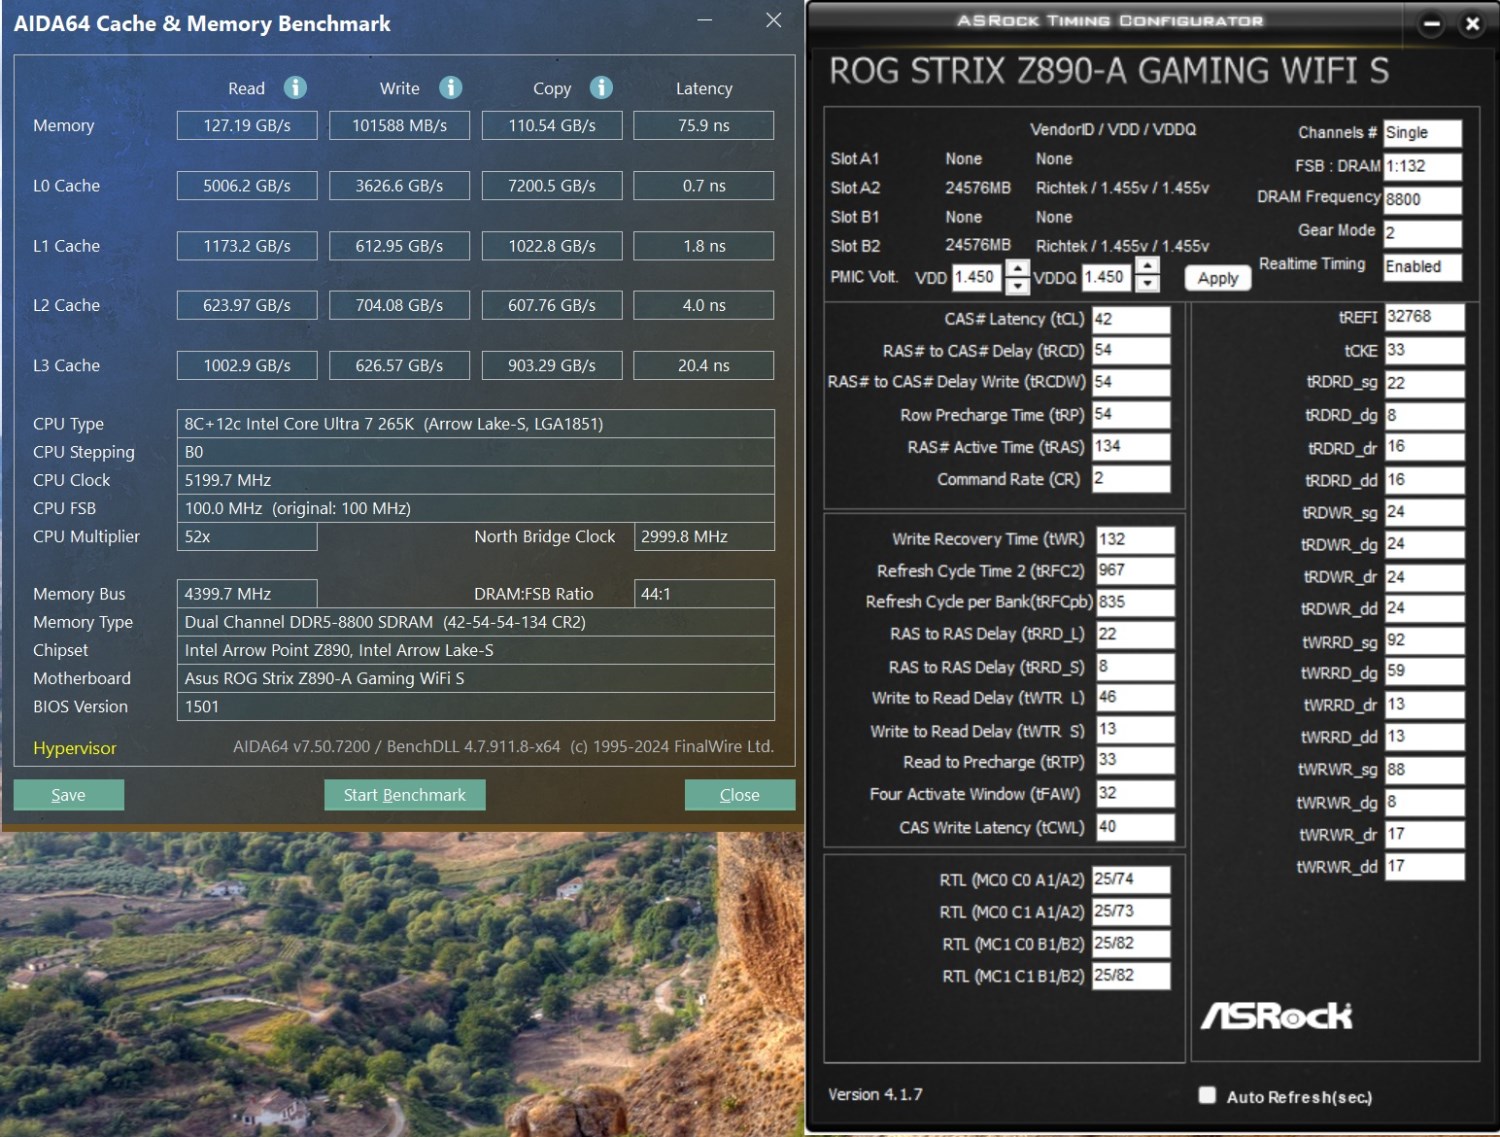This screenshot has width=1500, height=1137.
Task: Click the Write to Read Delay (tWTR_L) field
Action: pyautogui.click(x=1135, y=697)
